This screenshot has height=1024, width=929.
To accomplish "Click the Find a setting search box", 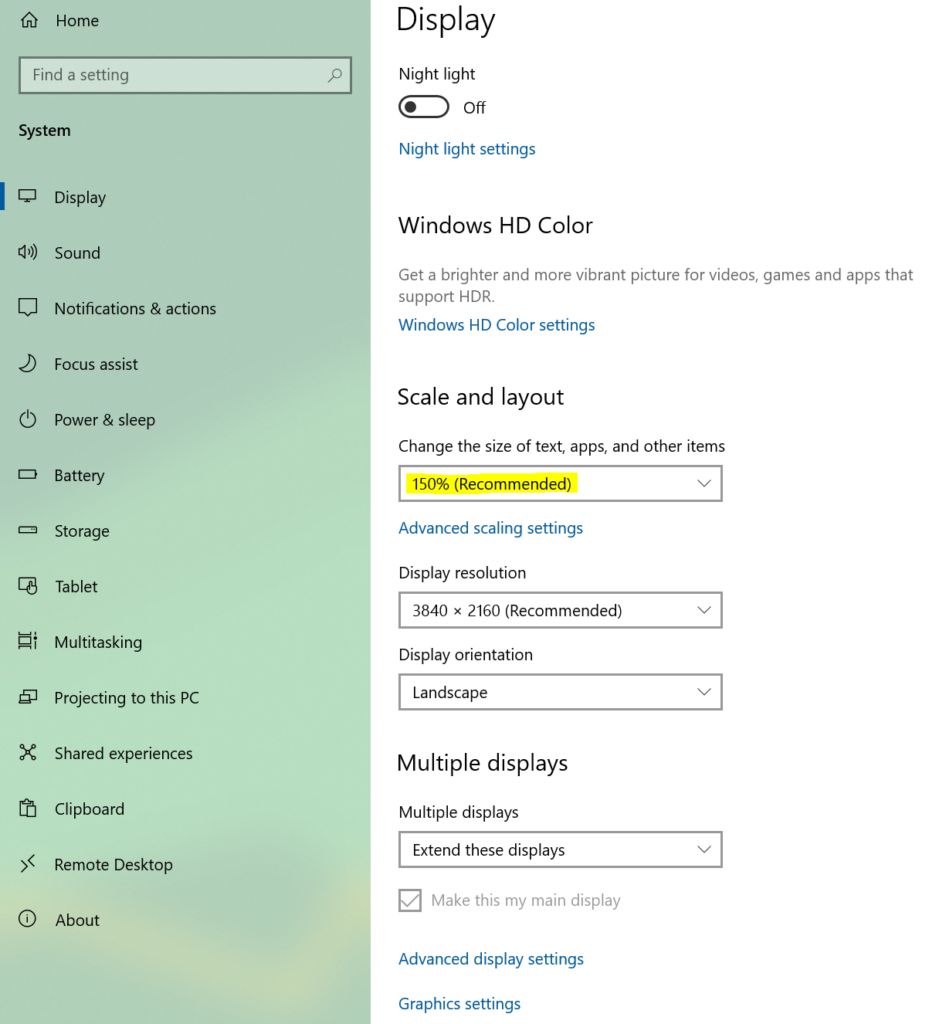I will coord(170,75).
